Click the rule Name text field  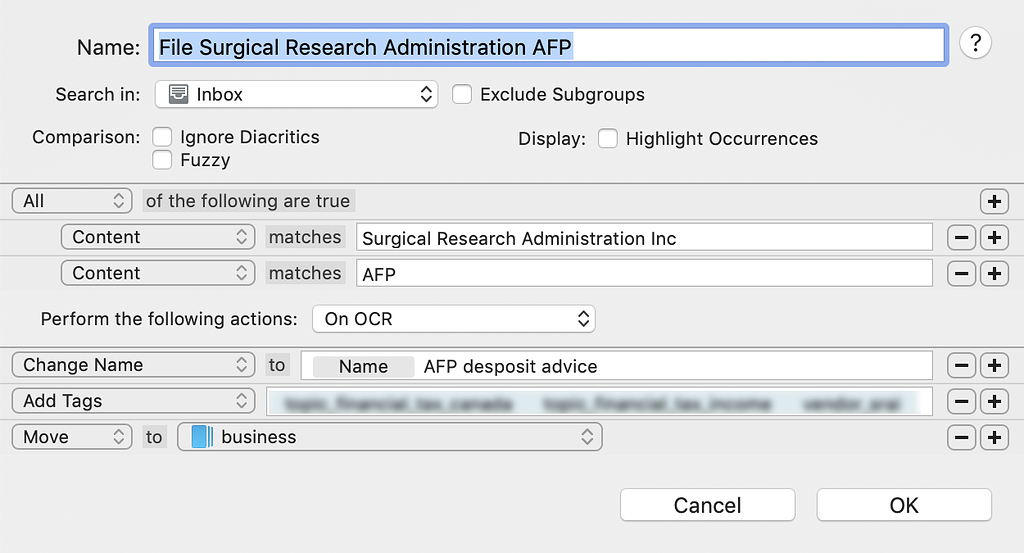click(x=550, y=46)
